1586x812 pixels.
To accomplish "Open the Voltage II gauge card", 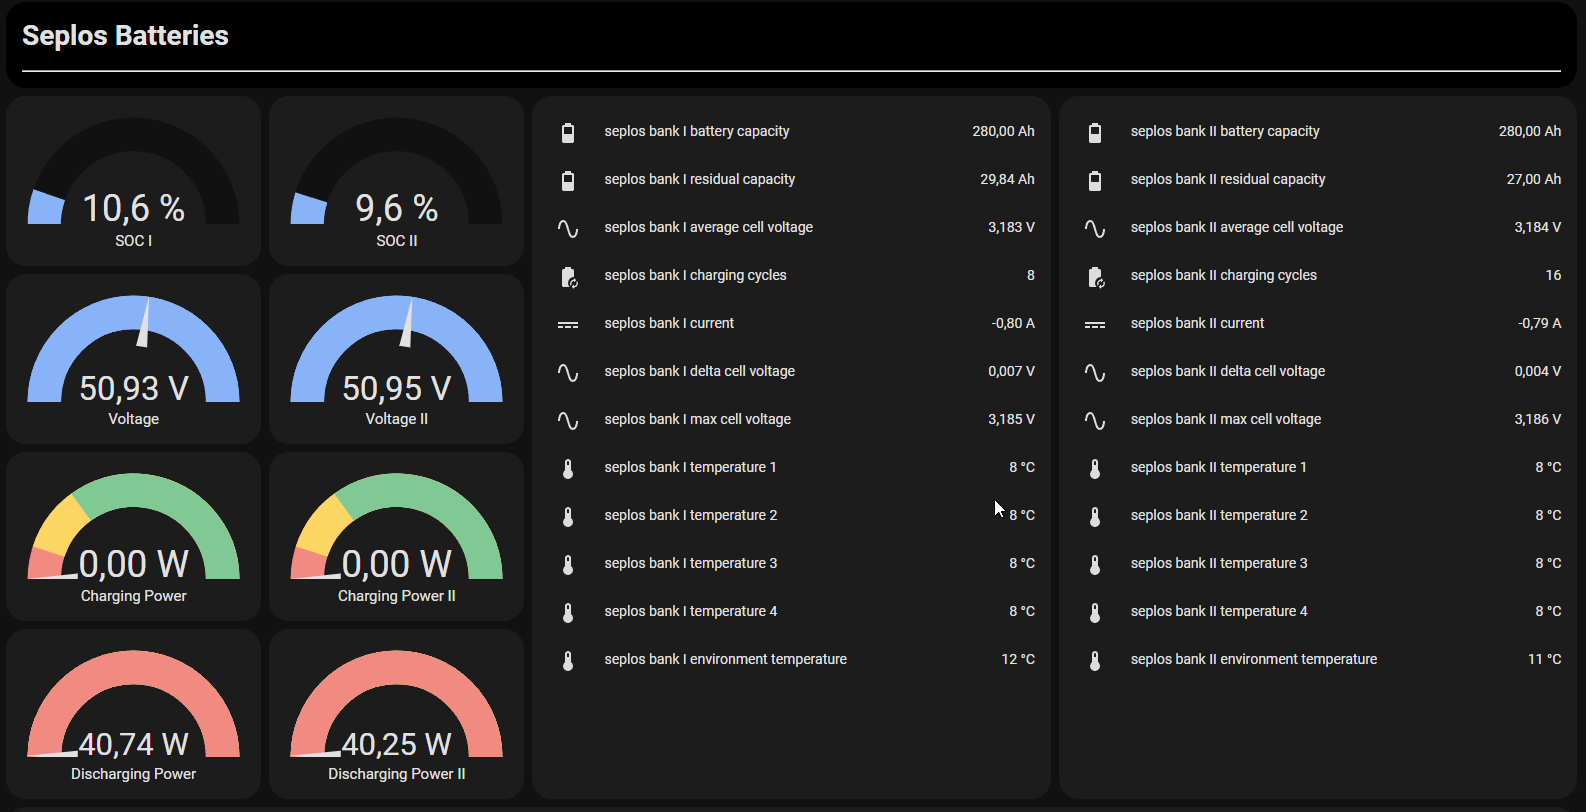I will [x=396, y=359].
